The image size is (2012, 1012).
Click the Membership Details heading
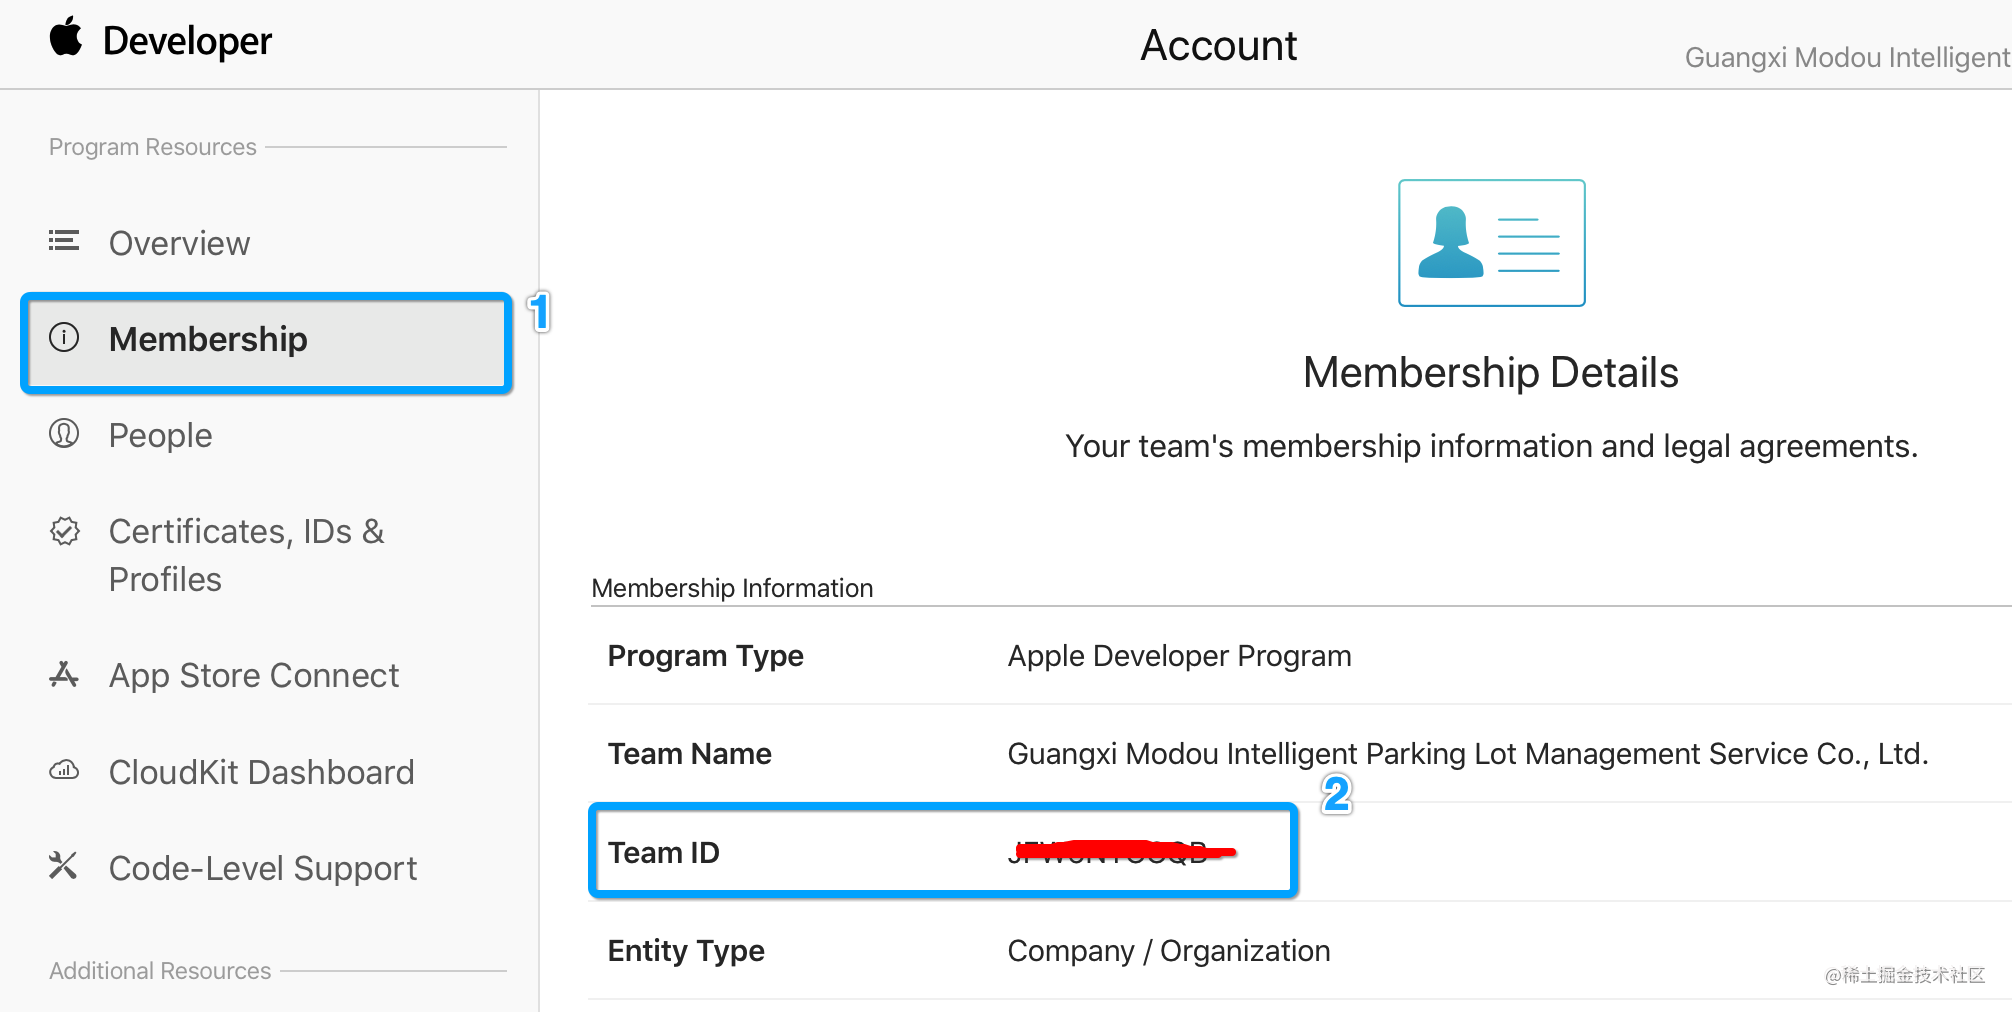(1490, 372)
